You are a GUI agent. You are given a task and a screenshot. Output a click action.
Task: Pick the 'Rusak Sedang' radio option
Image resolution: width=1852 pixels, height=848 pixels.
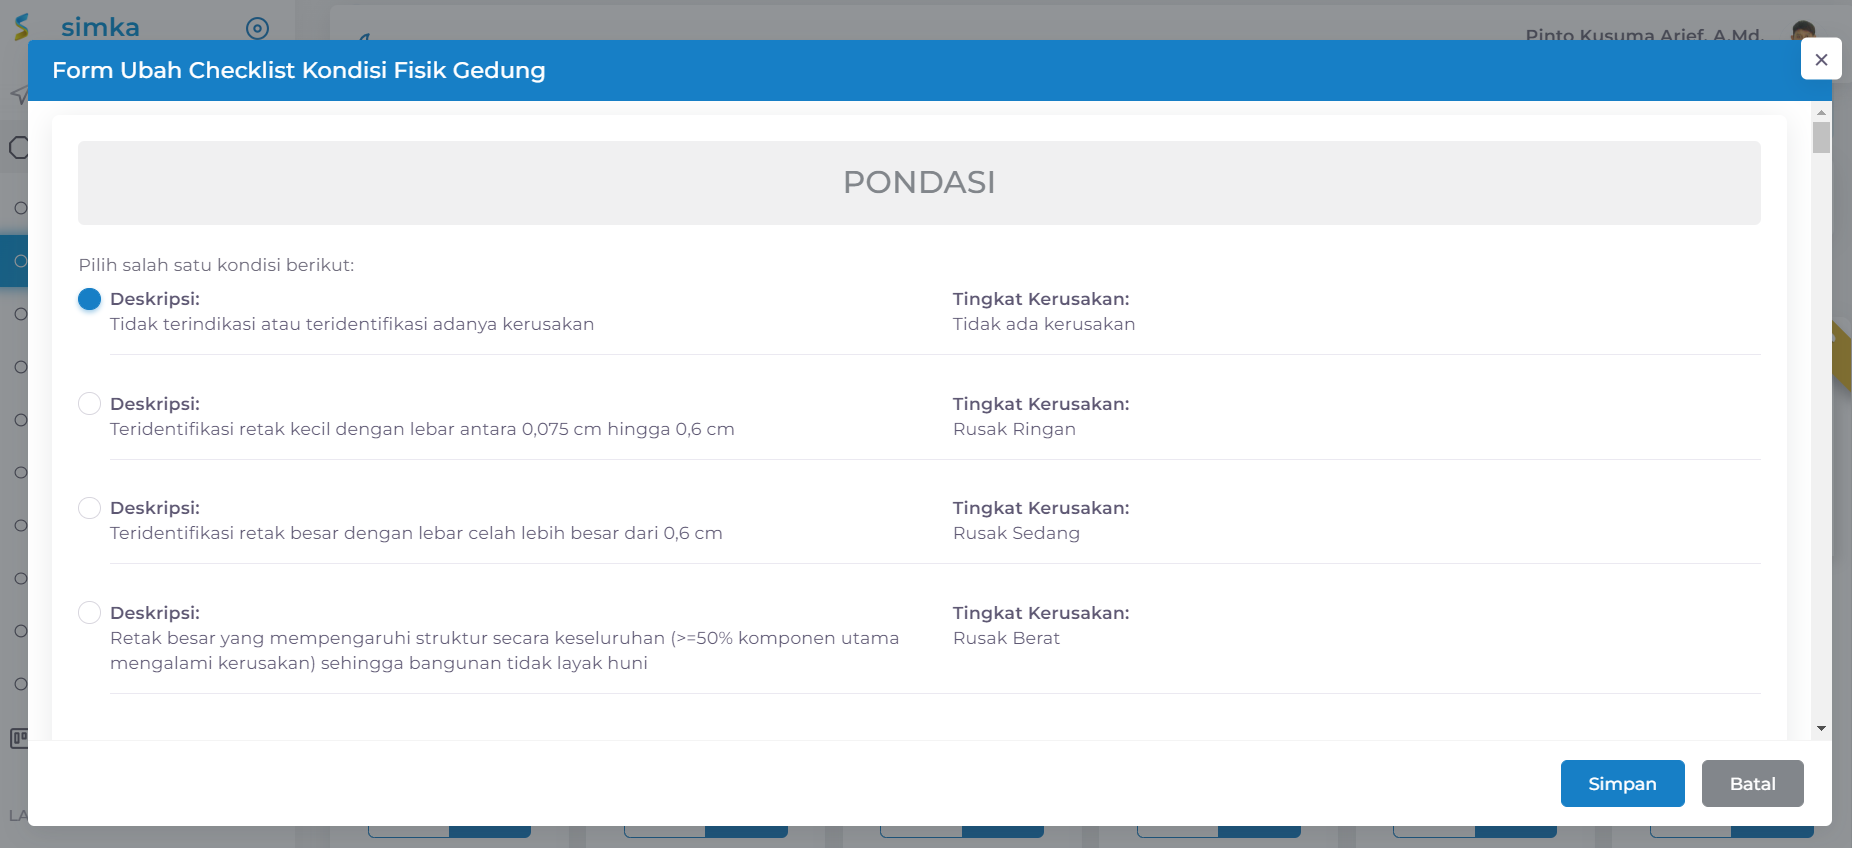(x=89, y=508)
